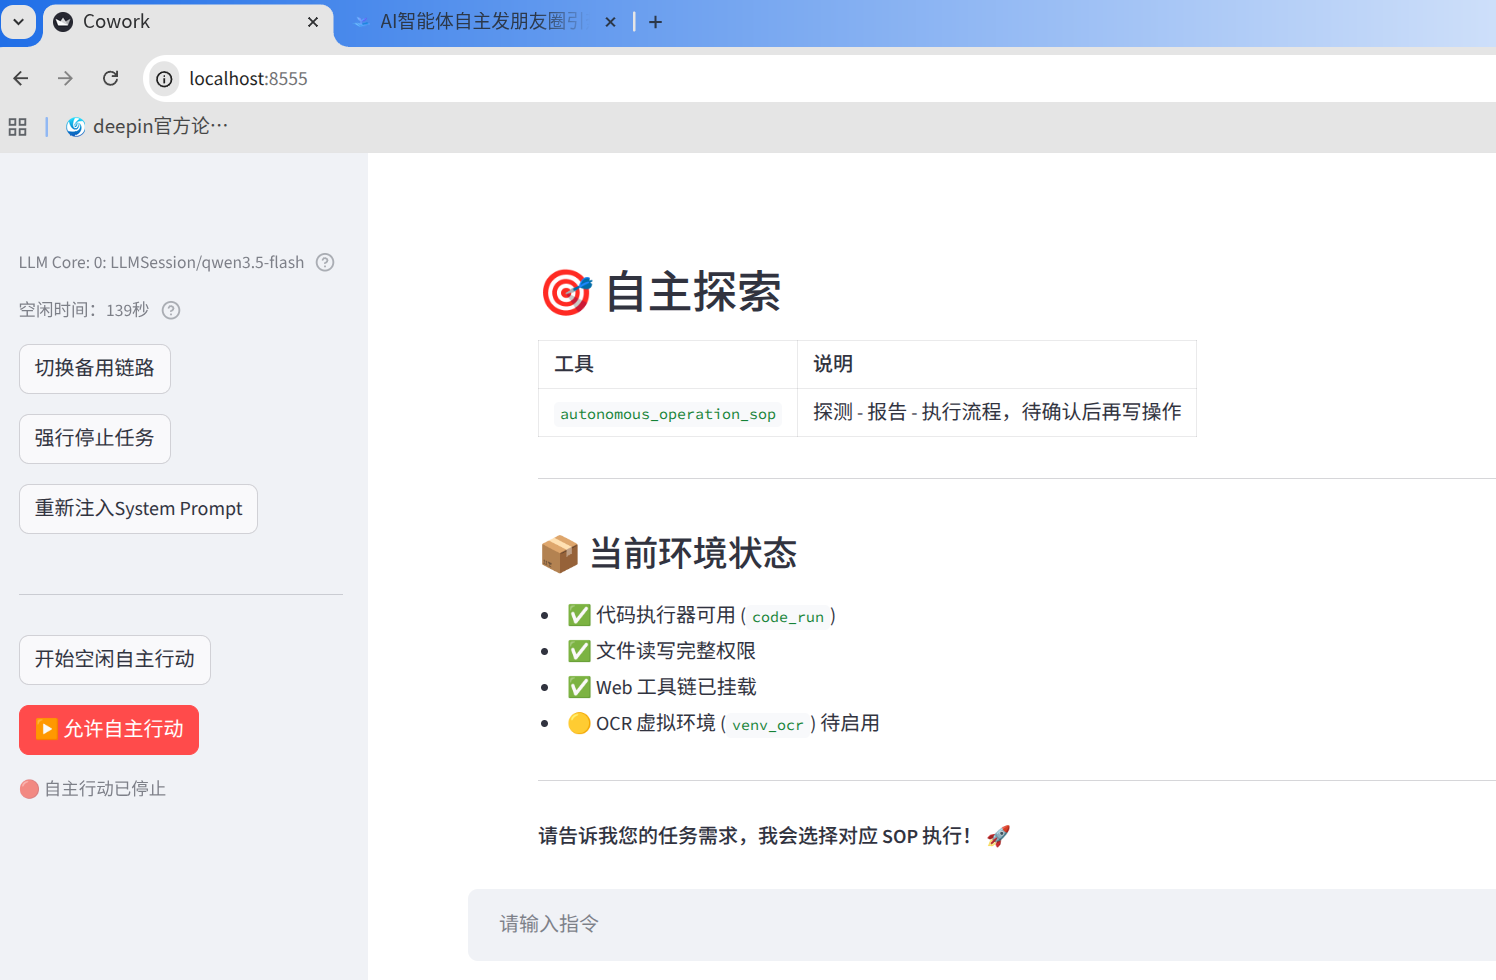The width and height of the screenshot is (1496, 980).
Task: Click the browser back navigation arrow
Action: click(20, 78)
